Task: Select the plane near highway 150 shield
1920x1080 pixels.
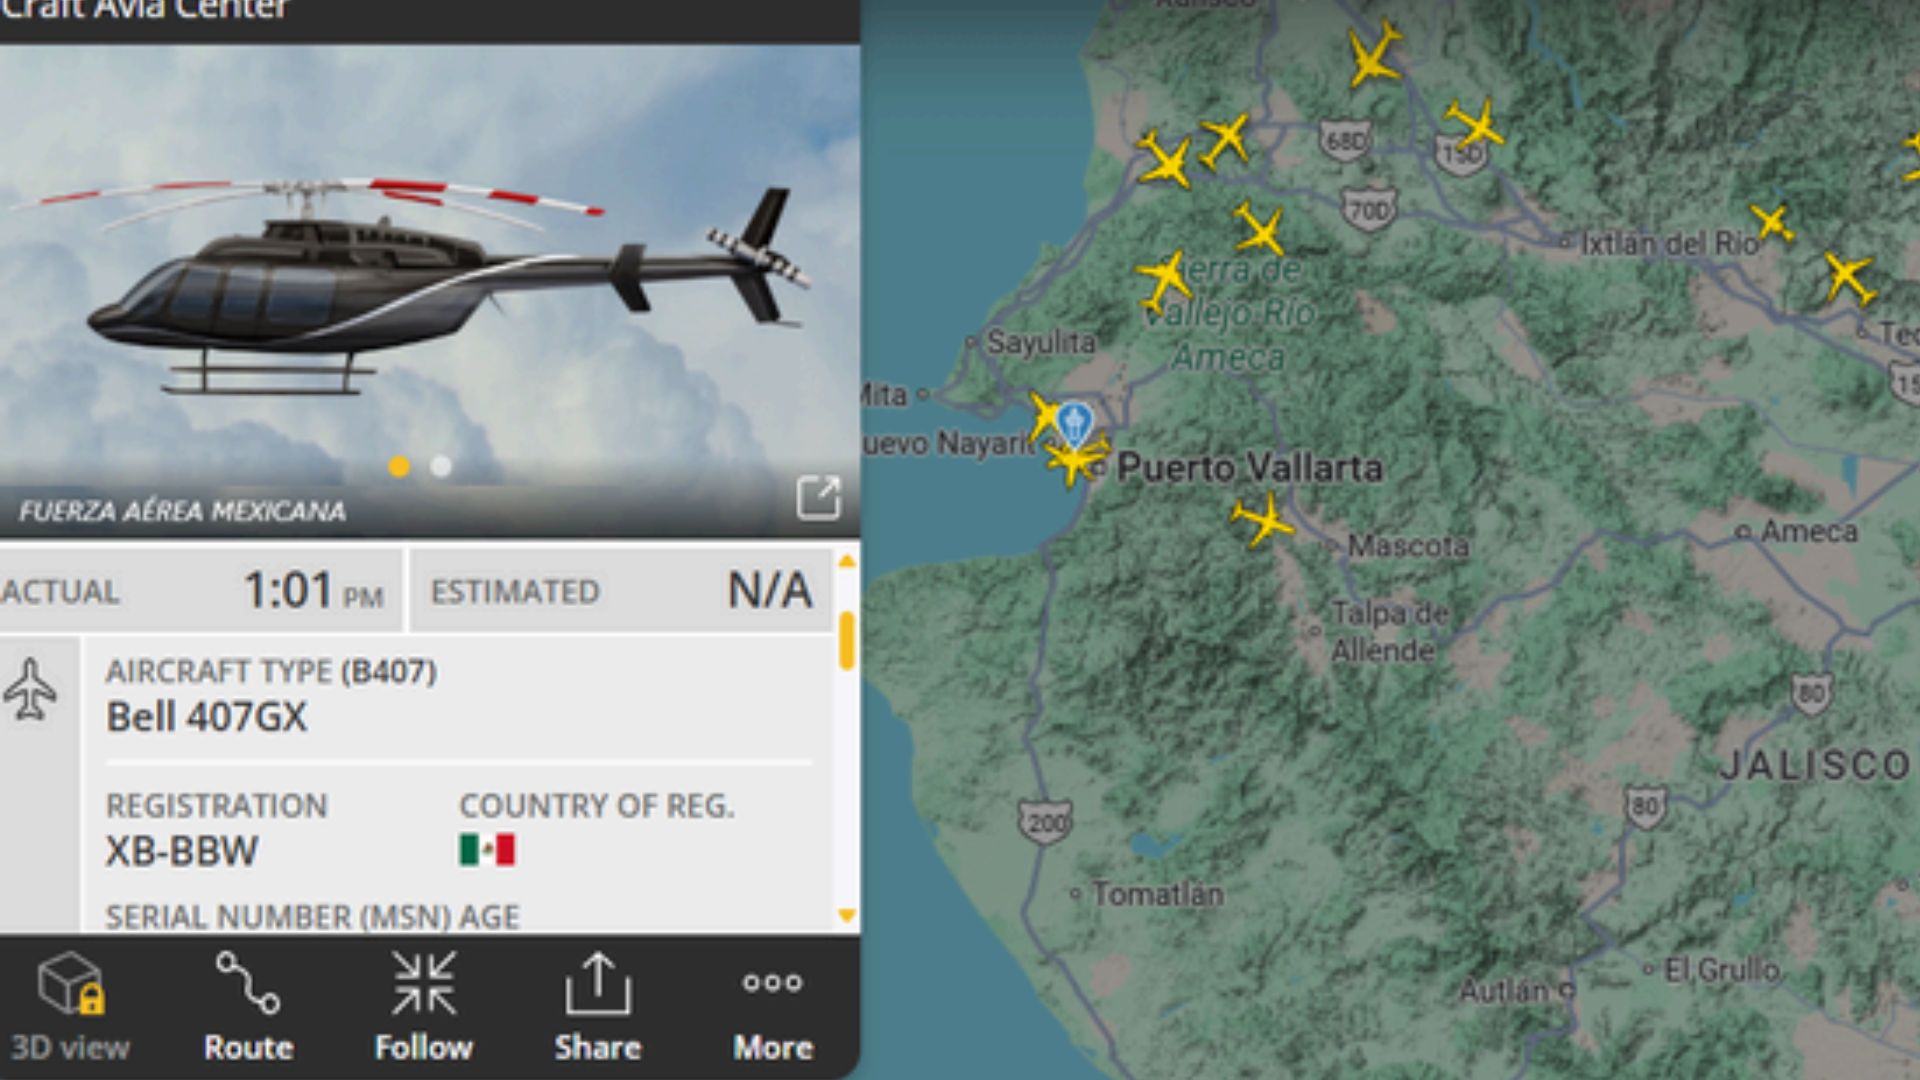Action: pos(1474,124)
